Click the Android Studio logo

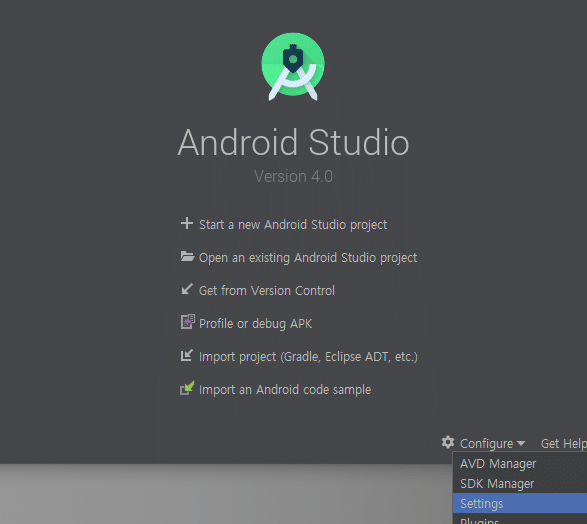293,67
